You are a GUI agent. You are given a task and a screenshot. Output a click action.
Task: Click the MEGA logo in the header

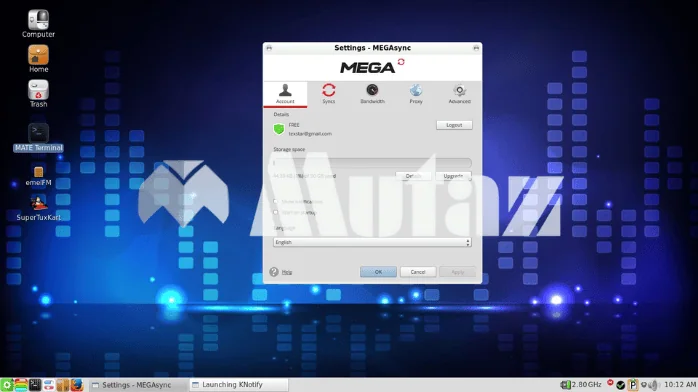pos(372,67)
